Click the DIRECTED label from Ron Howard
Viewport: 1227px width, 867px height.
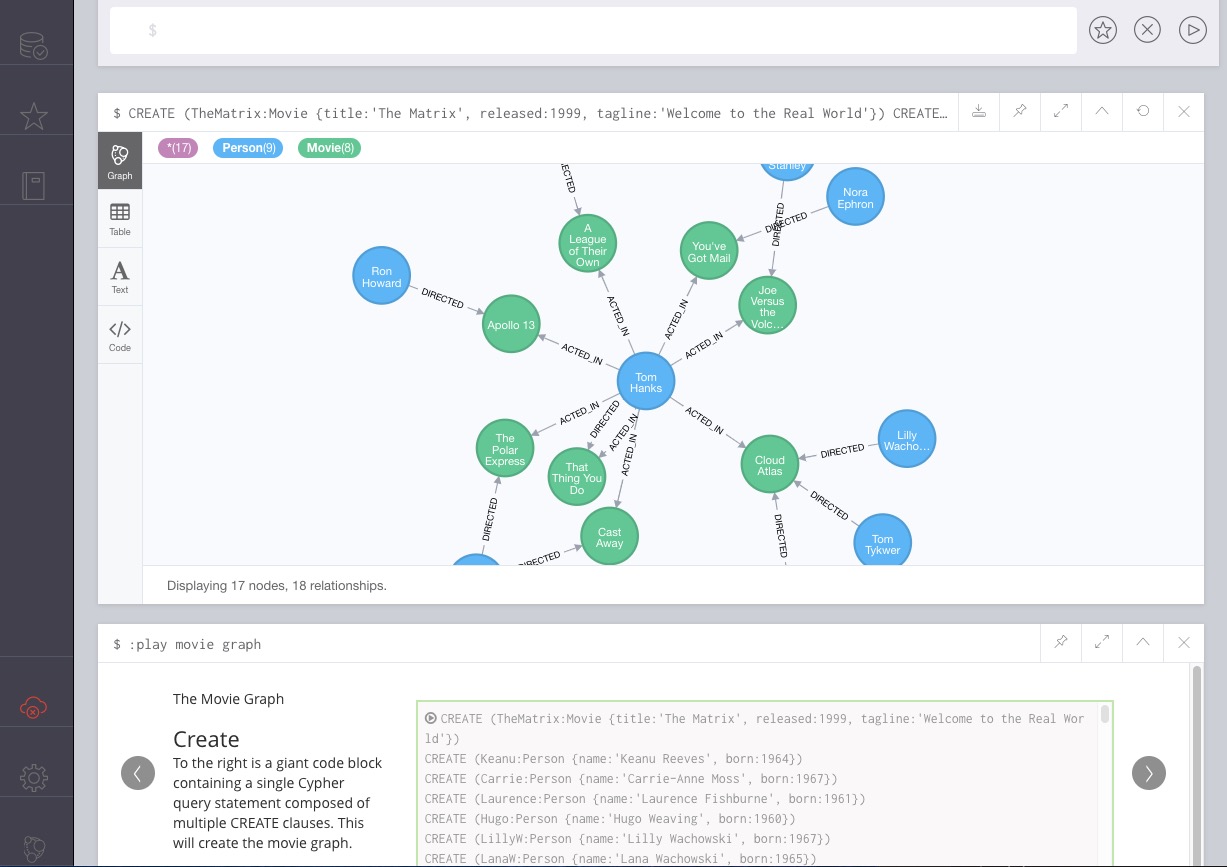pos(443,298)
